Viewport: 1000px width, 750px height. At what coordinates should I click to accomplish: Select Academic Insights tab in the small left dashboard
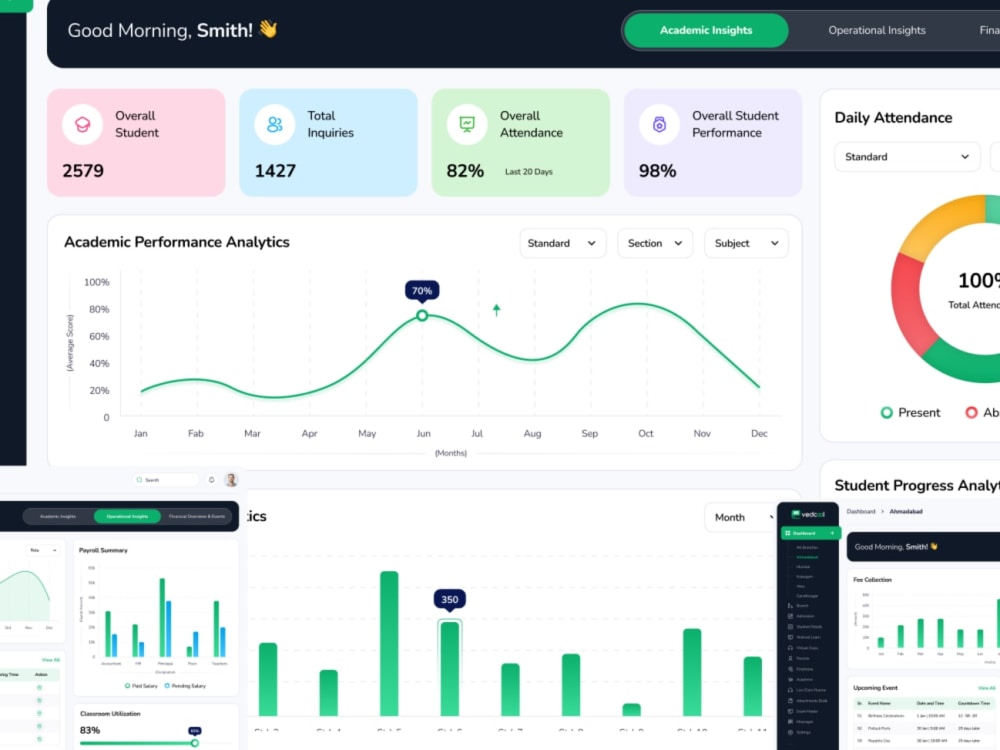pyautogui.click(x=58, y=516)
